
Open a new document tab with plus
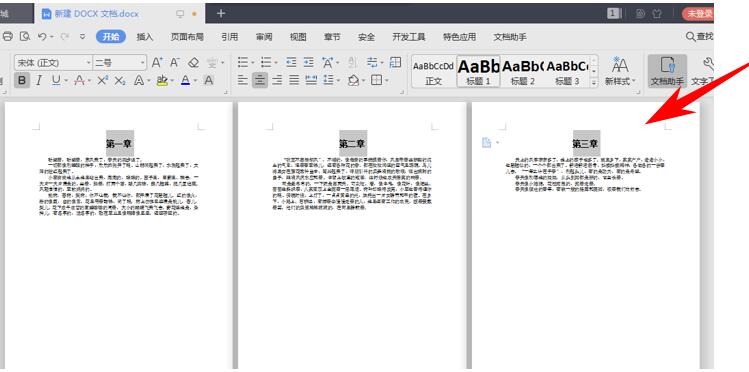(x=221, y=13)
